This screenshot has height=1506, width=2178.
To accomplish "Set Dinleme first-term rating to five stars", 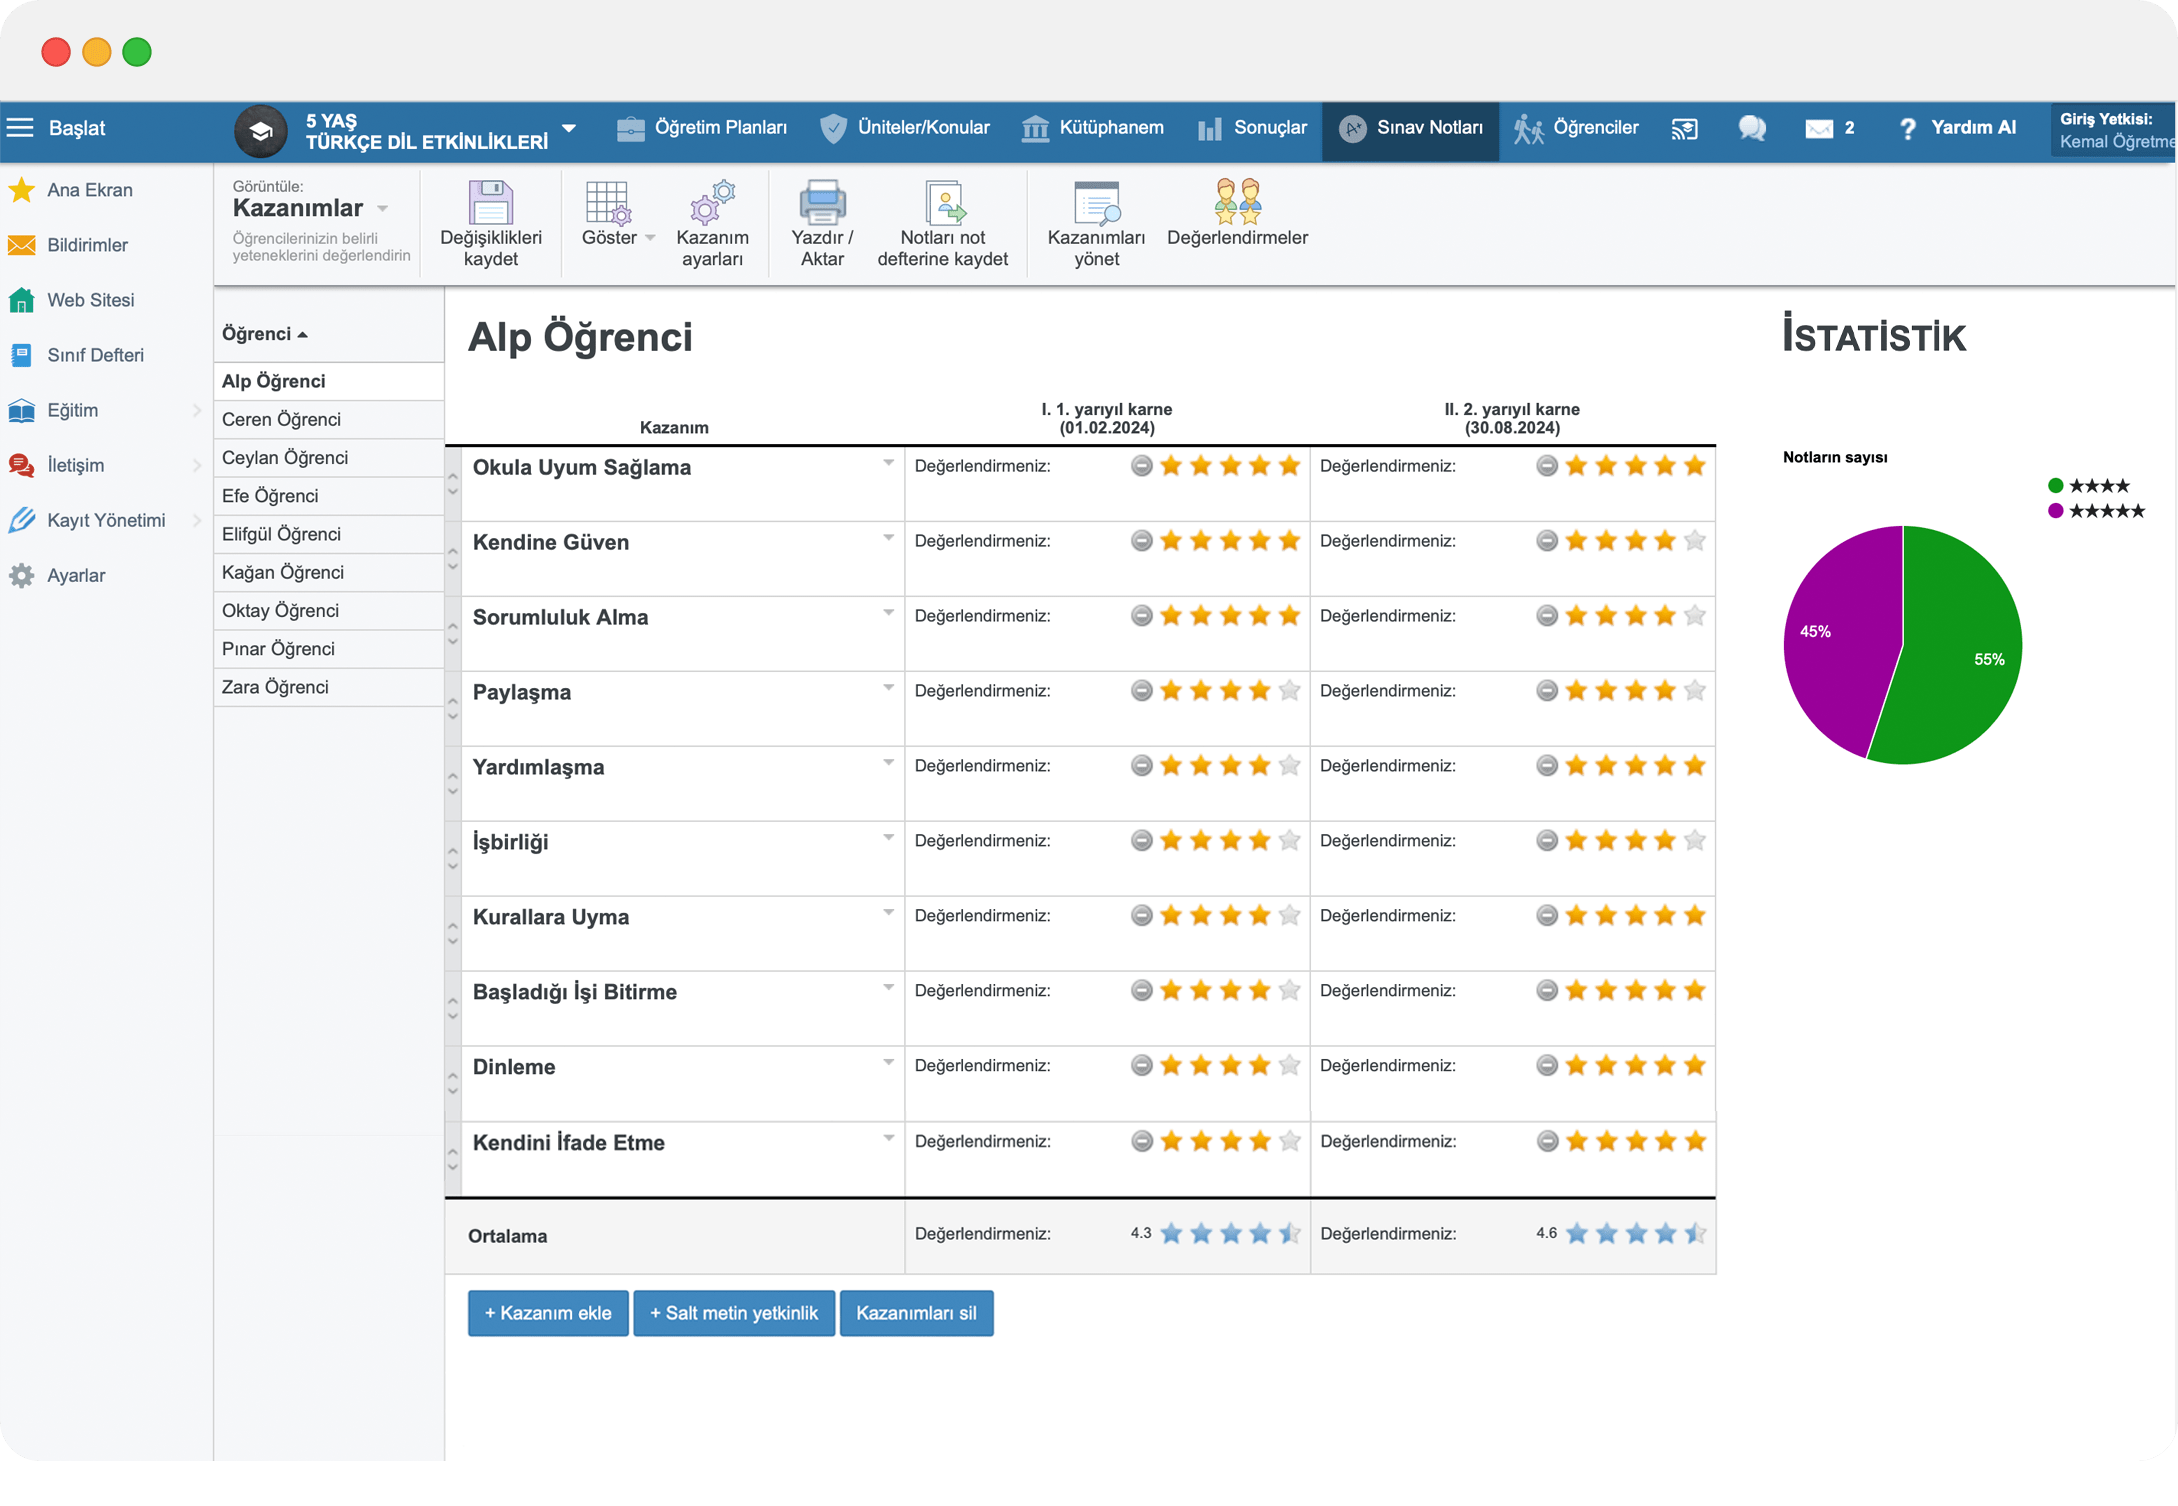I will [x=1289, y=1066].
